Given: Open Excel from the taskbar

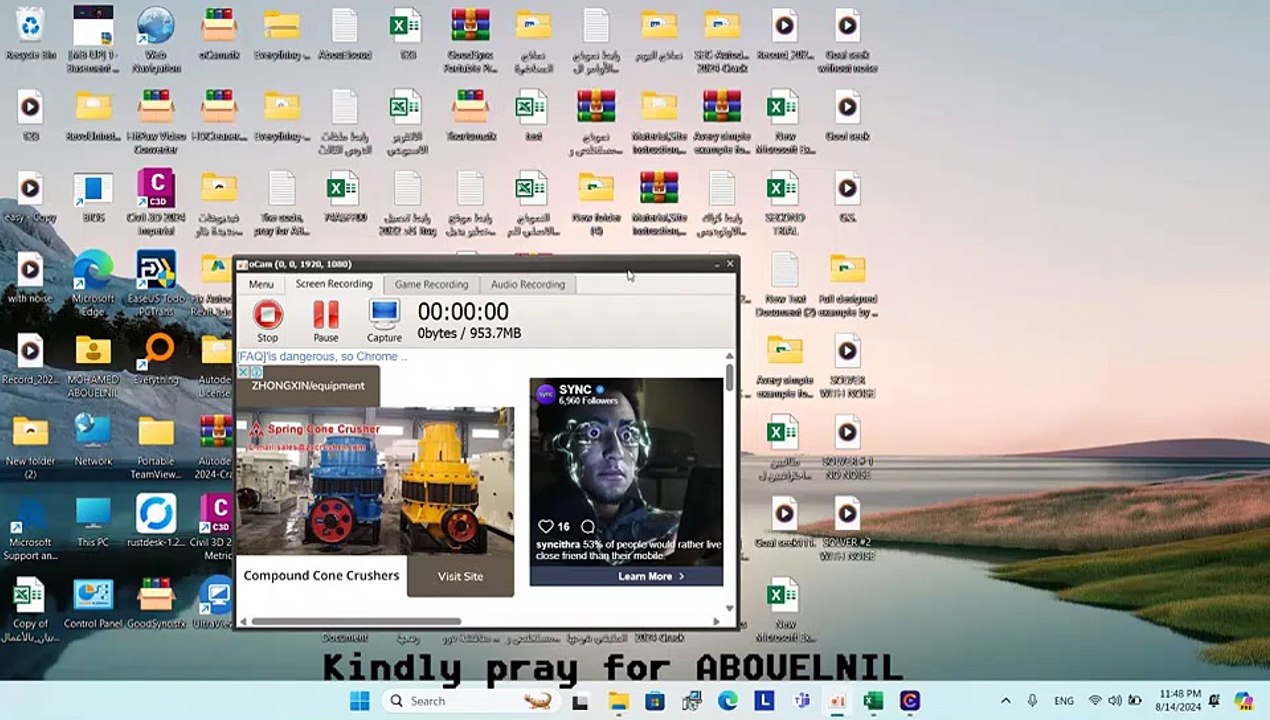Looking at the screenshot, I should tap(873, 701).
